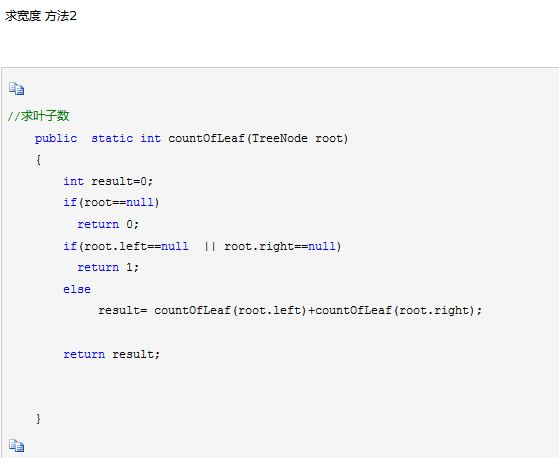The width and height of the screenshot is (559, 458).
Task: Click the copy code icon above the code
Action: [16, 88]
